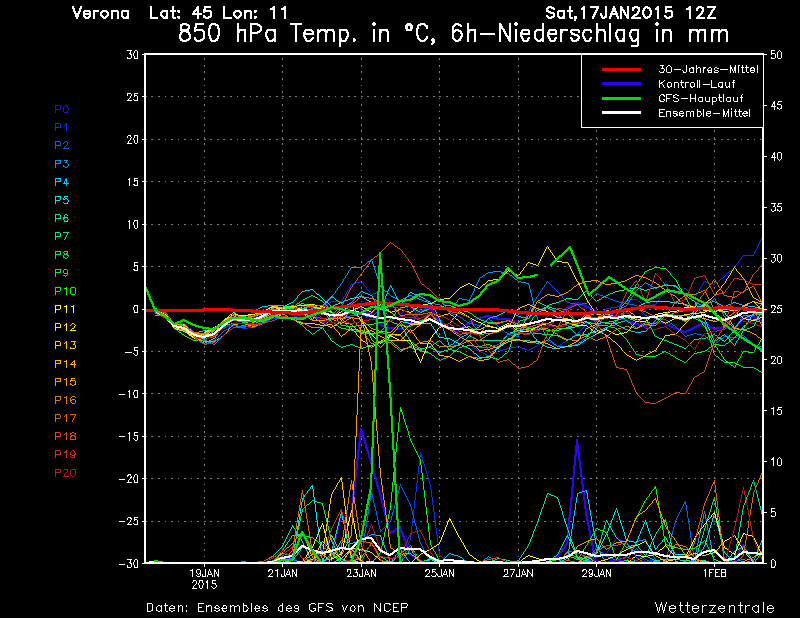The image size is (800, 618).
Task: Select the "GFS-Hauptlauf" legend label
Action: pos(701,98)
